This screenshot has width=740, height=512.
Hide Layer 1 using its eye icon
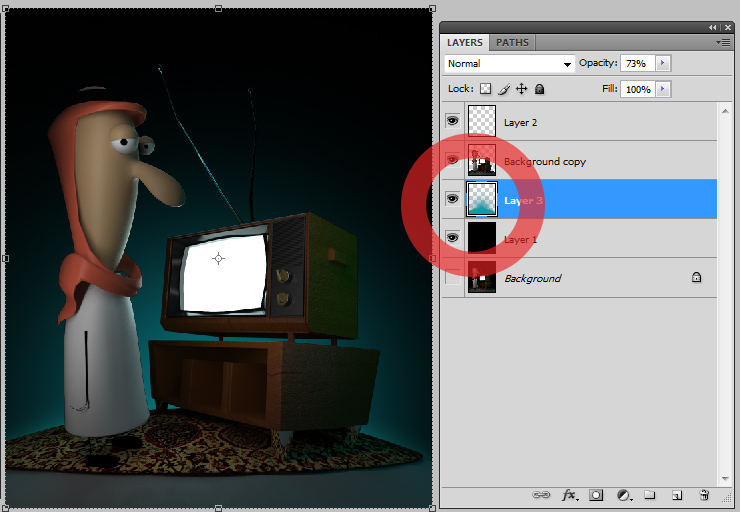pyautogui.click(x=452, y=237)
